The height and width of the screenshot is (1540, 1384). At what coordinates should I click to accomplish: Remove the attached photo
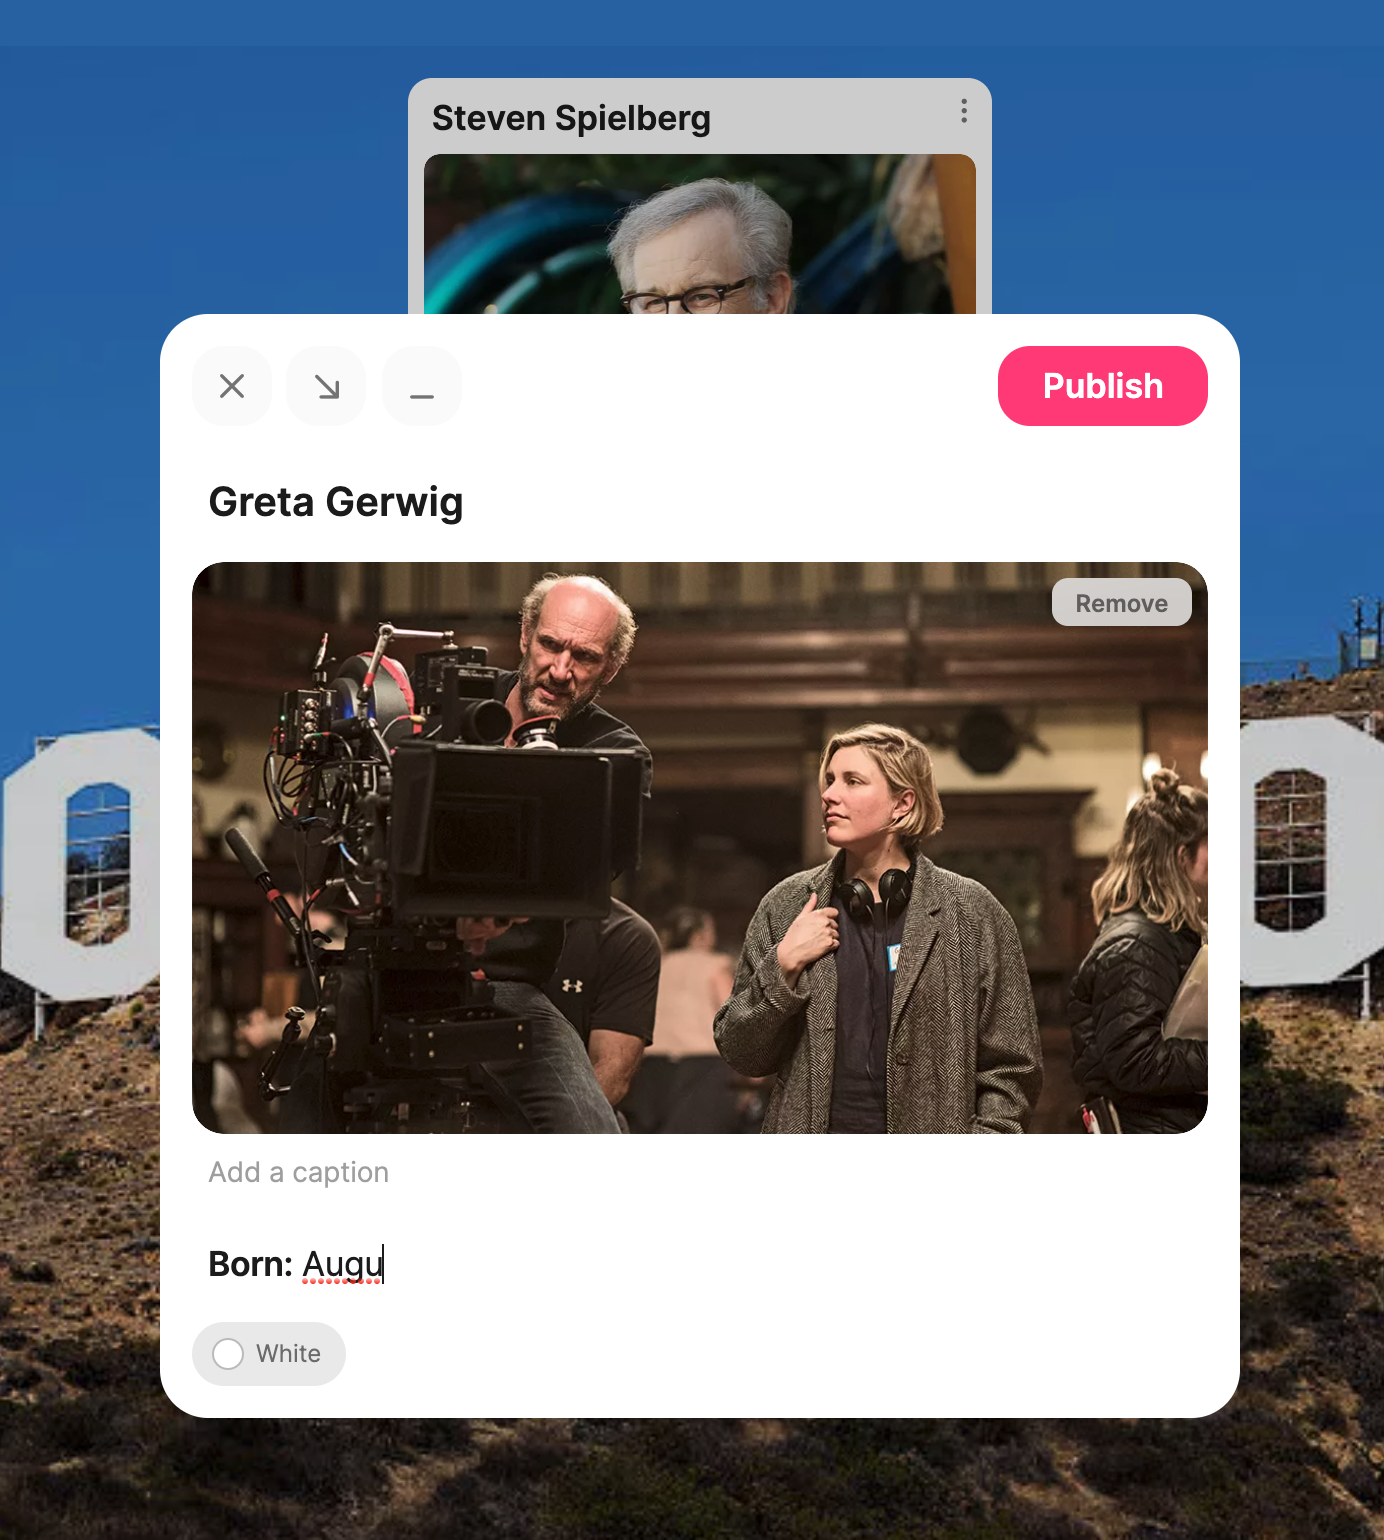pos(1121,603)
